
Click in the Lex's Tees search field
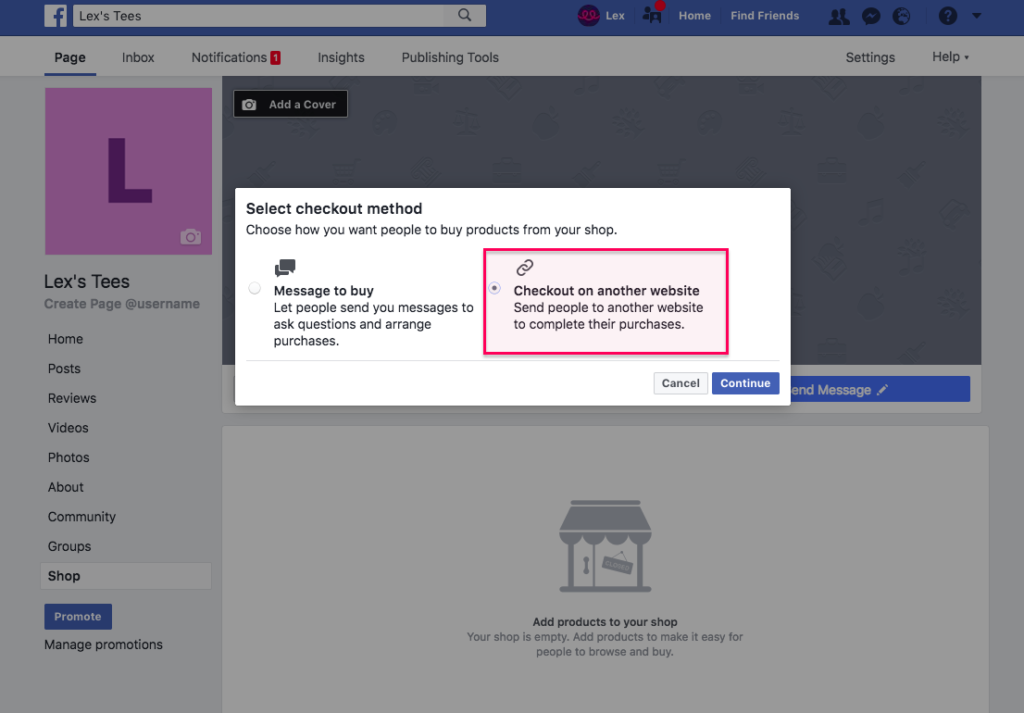coord(258,16)
